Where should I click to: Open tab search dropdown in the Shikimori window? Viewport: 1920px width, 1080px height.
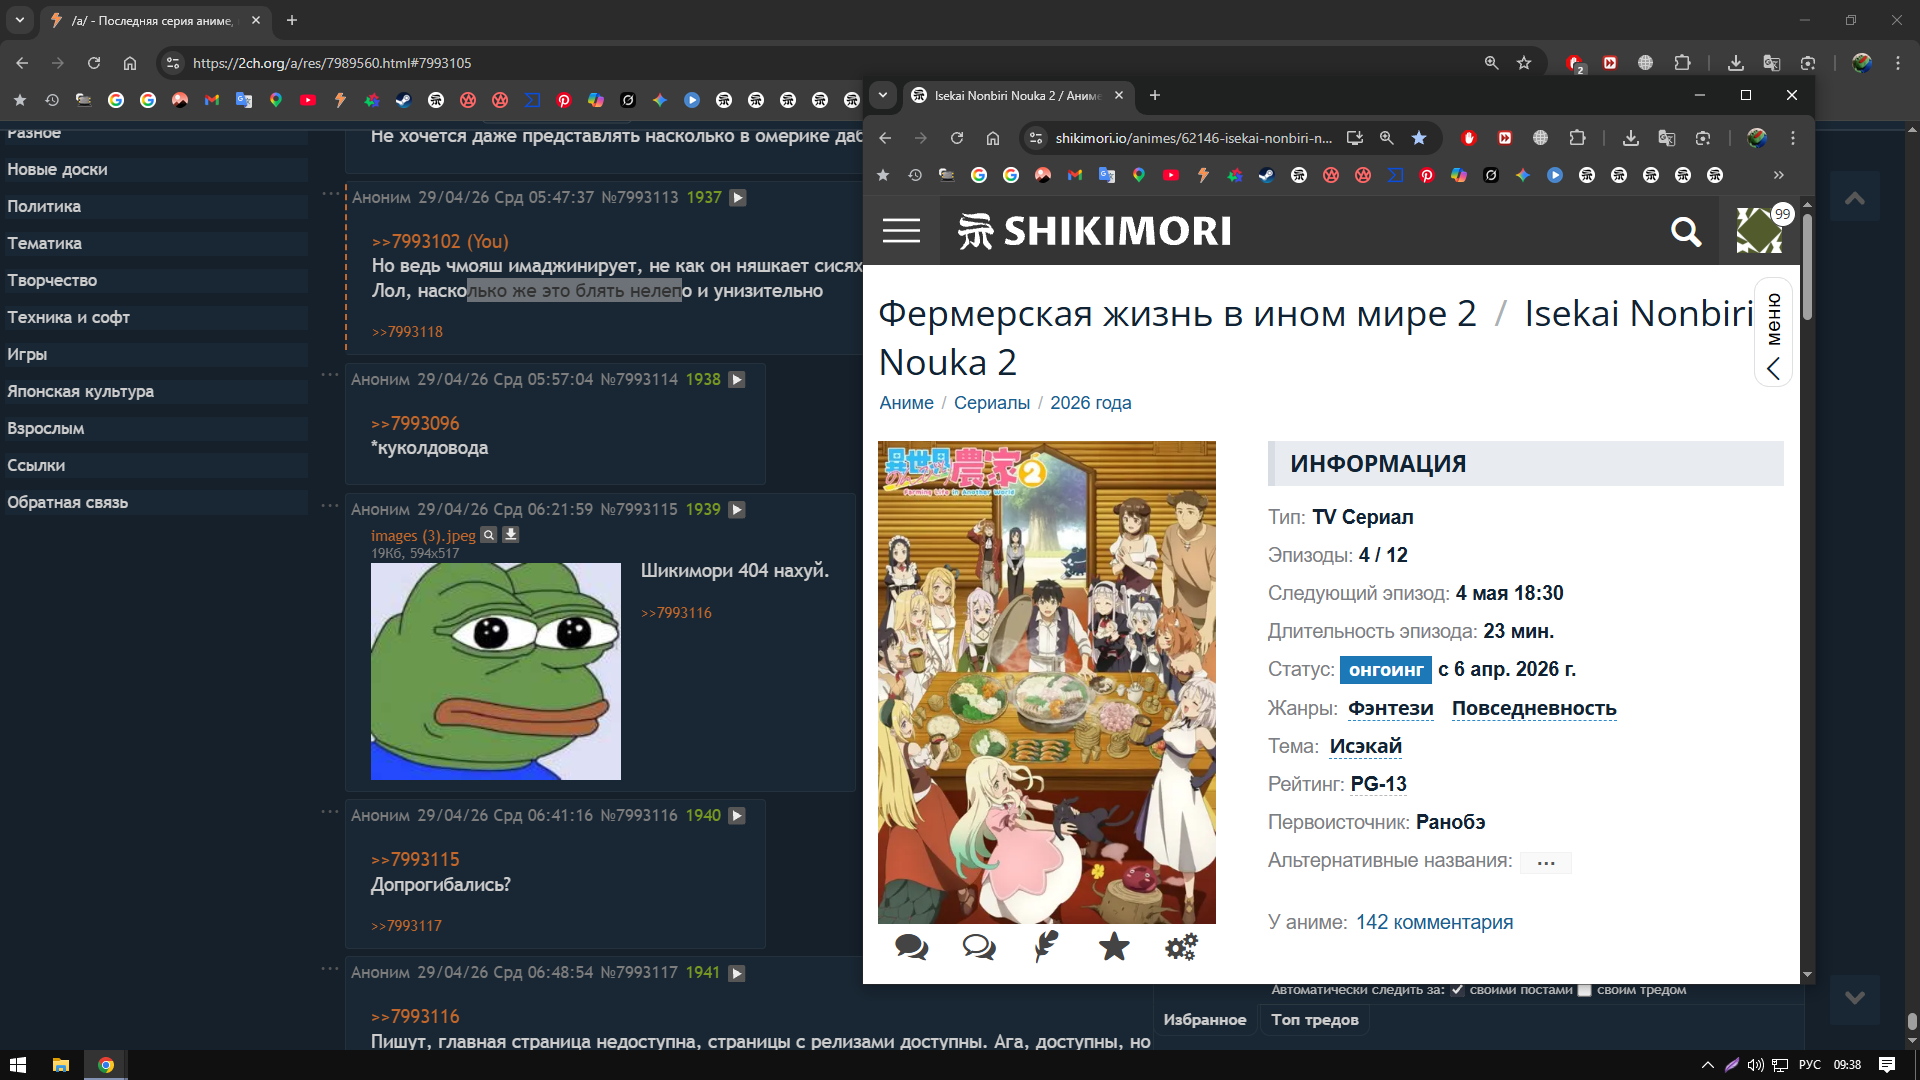pos(883,96)
